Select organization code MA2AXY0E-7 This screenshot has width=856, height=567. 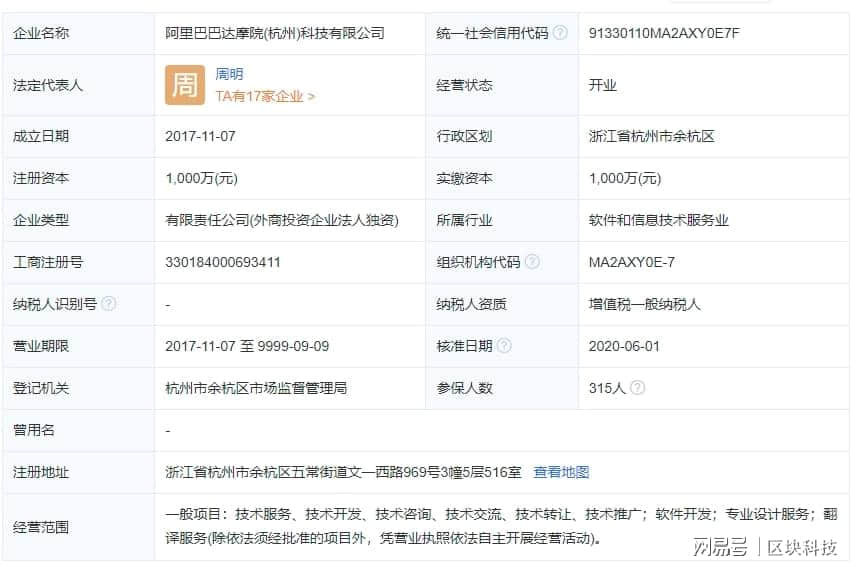click(x=632, y=262)
